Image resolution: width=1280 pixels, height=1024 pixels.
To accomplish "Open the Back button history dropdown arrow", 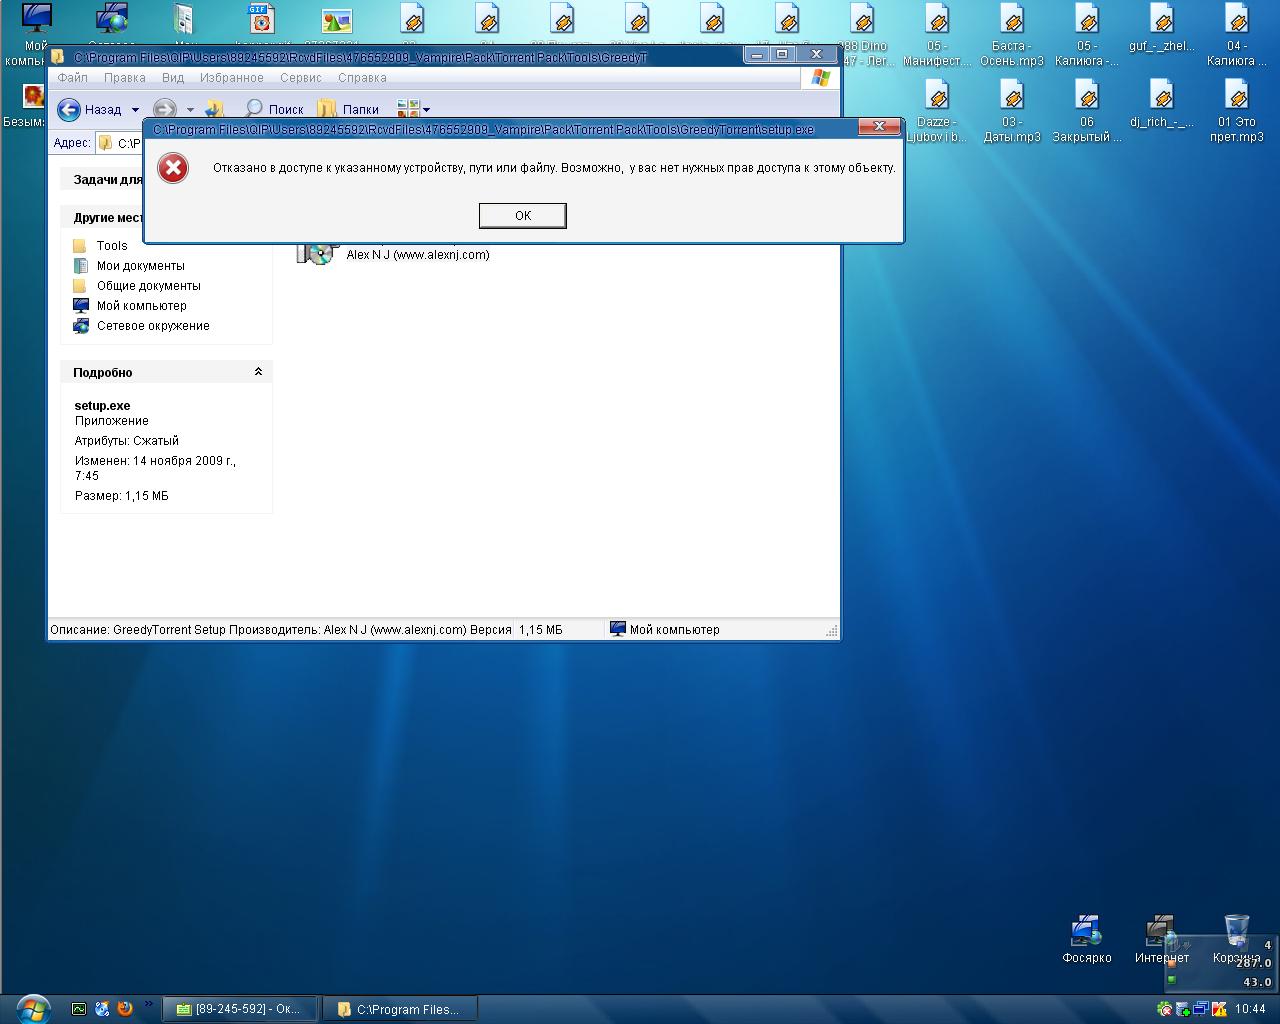I will [135, 110].
